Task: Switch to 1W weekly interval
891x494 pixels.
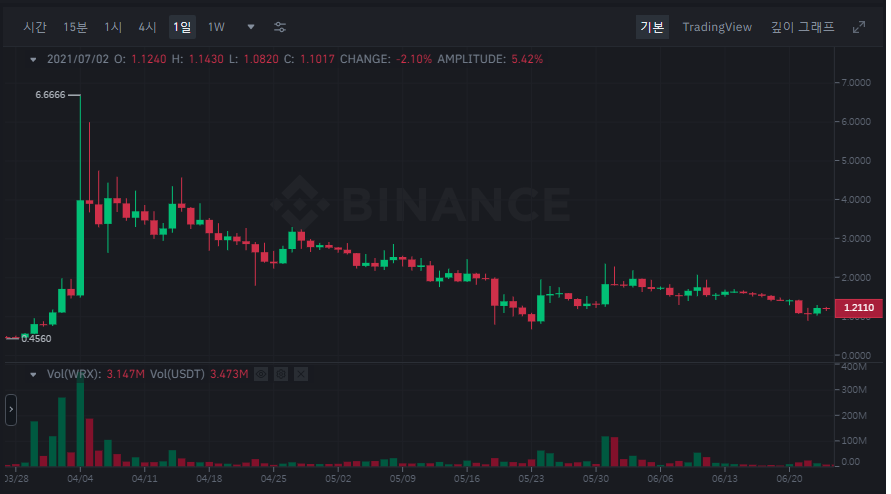Action: (216, 27)
